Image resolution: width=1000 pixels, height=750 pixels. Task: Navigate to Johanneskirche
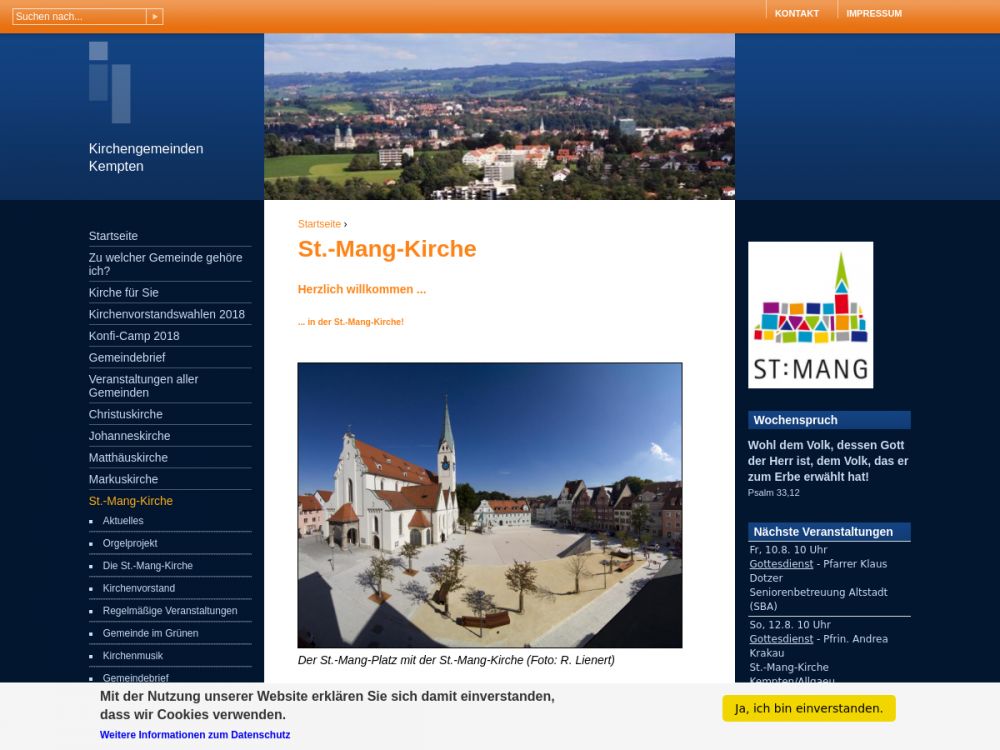point(129,436)
